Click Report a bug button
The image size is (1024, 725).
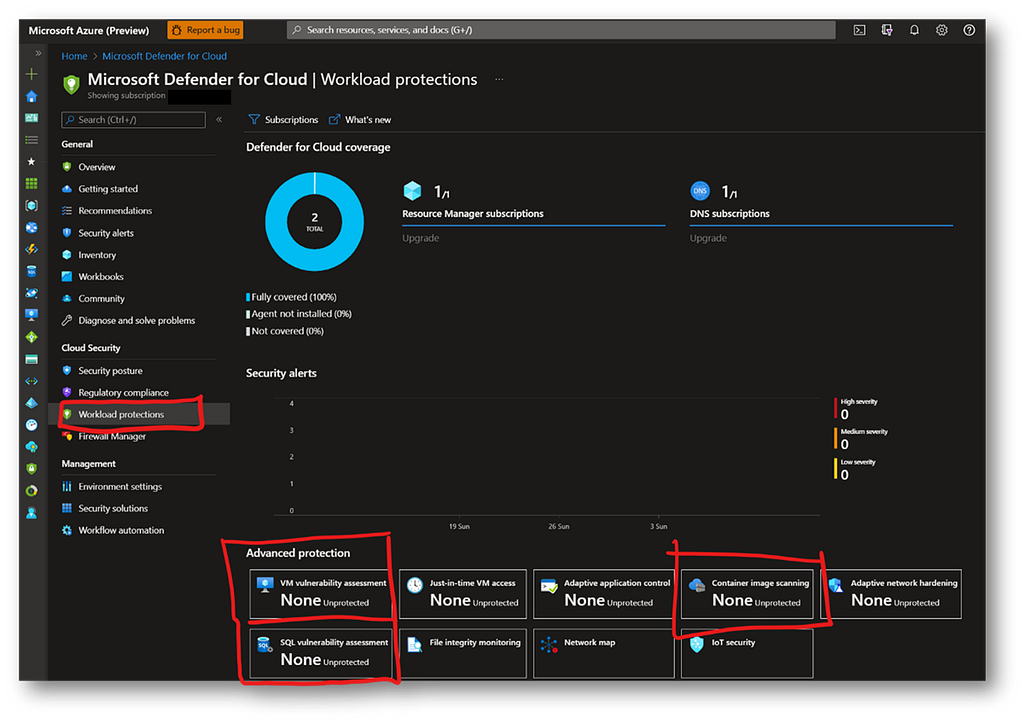[x=206, y=30]
